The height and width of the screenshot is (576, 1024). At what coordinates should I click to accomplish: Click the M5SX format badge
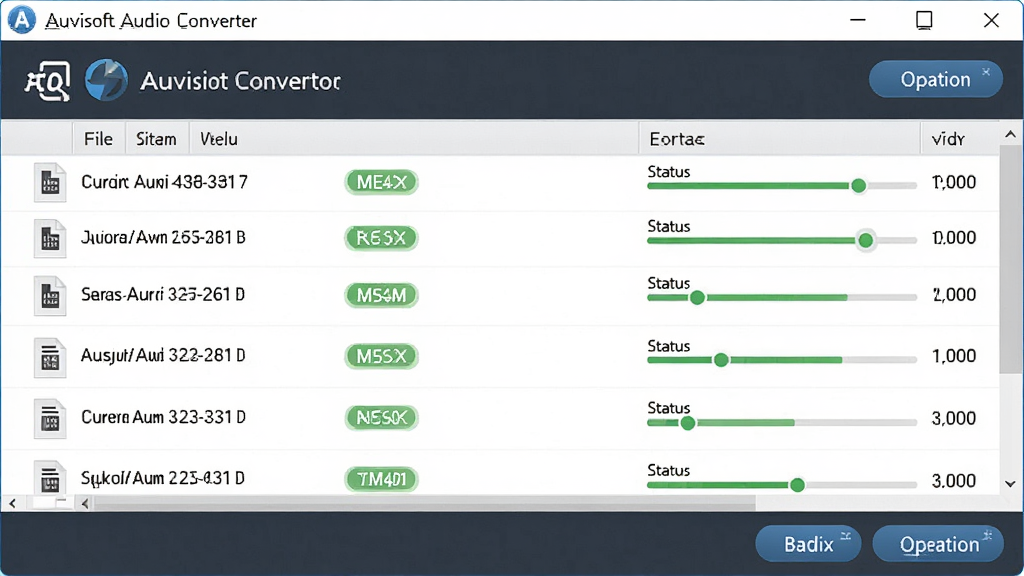click(x=381, y=356)
